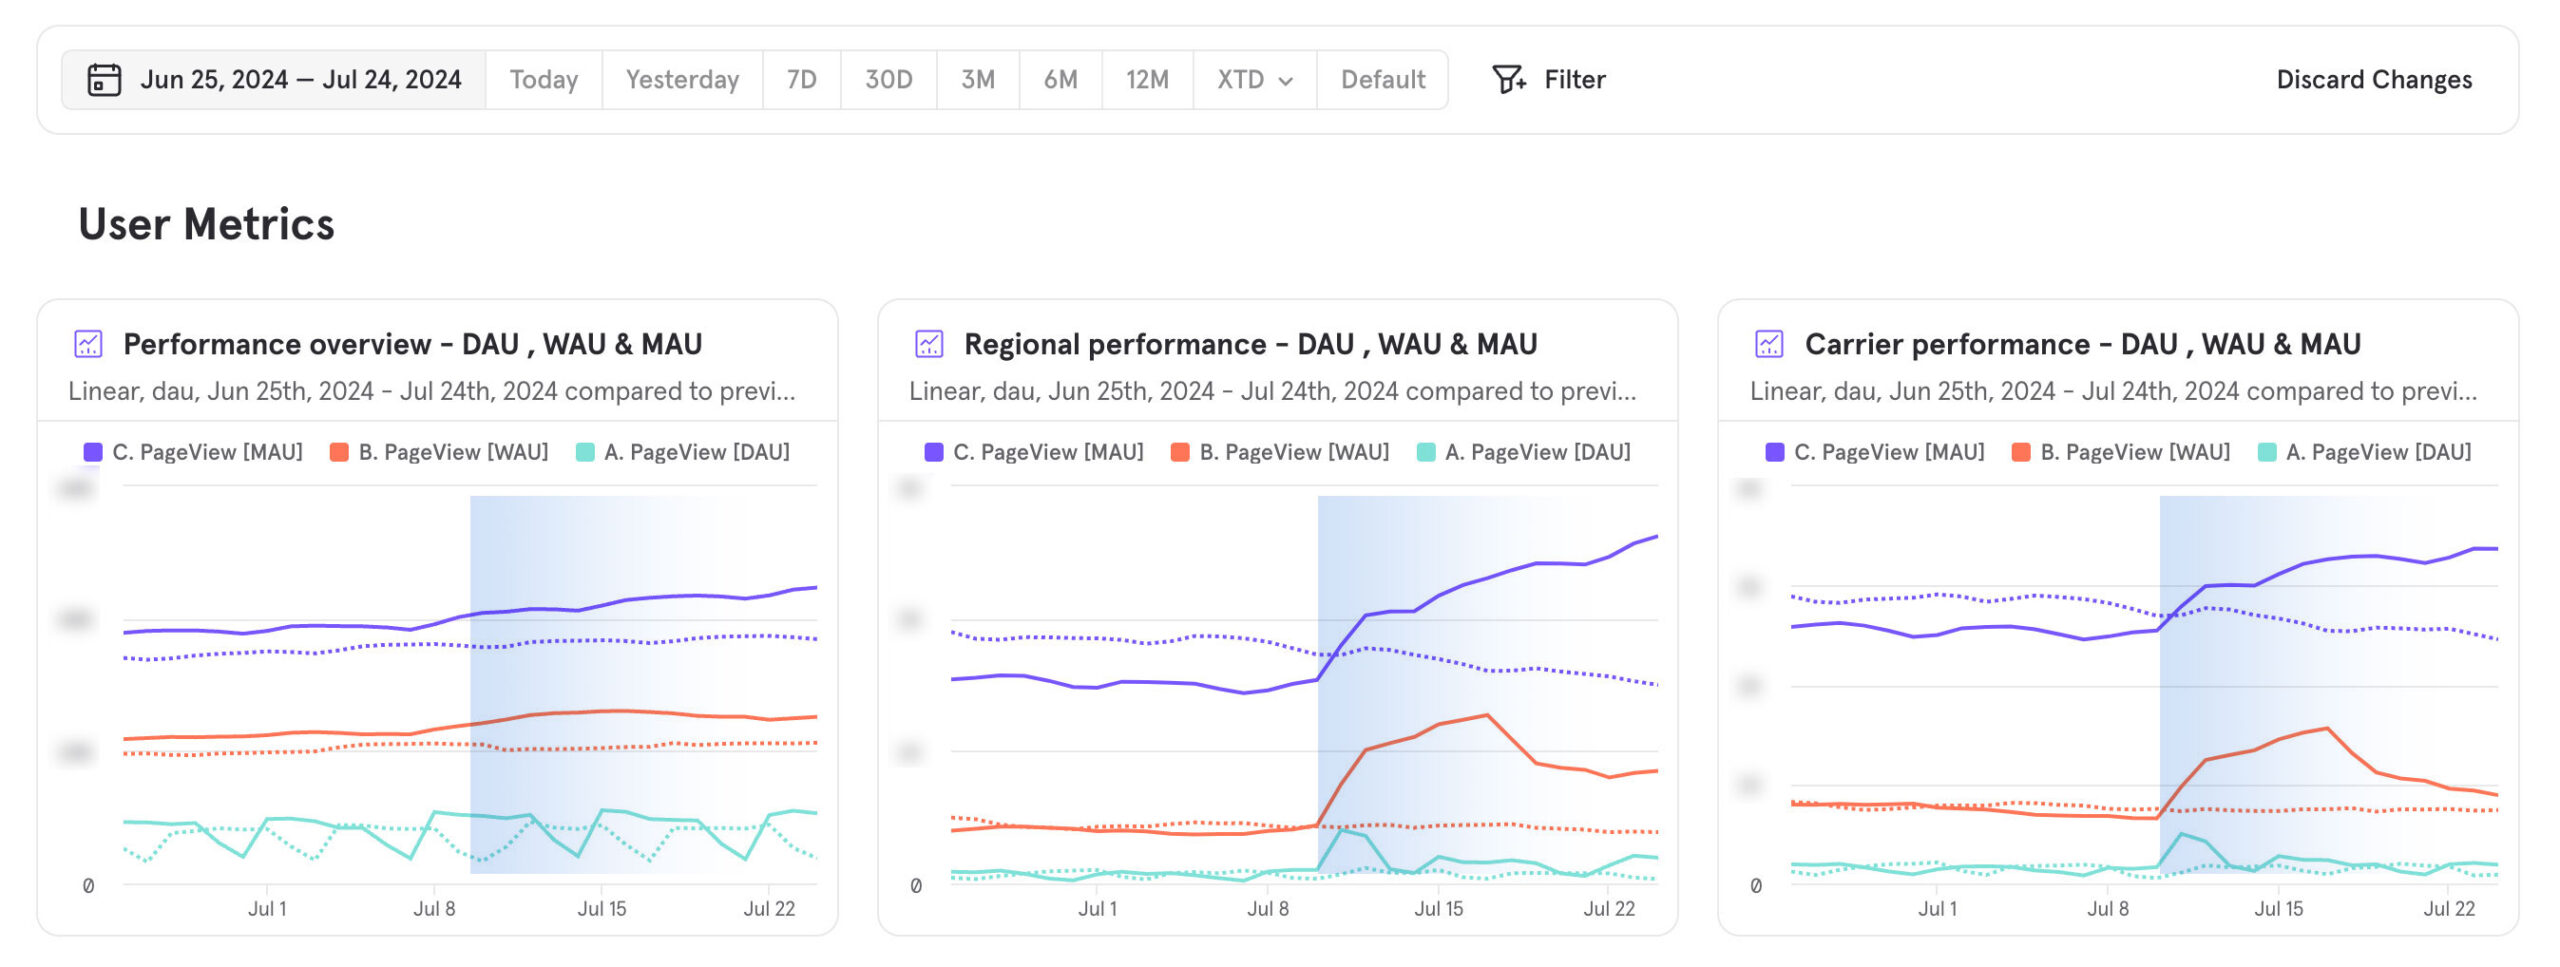Open the Jun 25 – Jul 24 date picker
The height and width of the screenshot is (967, 2560).
click(x=300, y=80)
